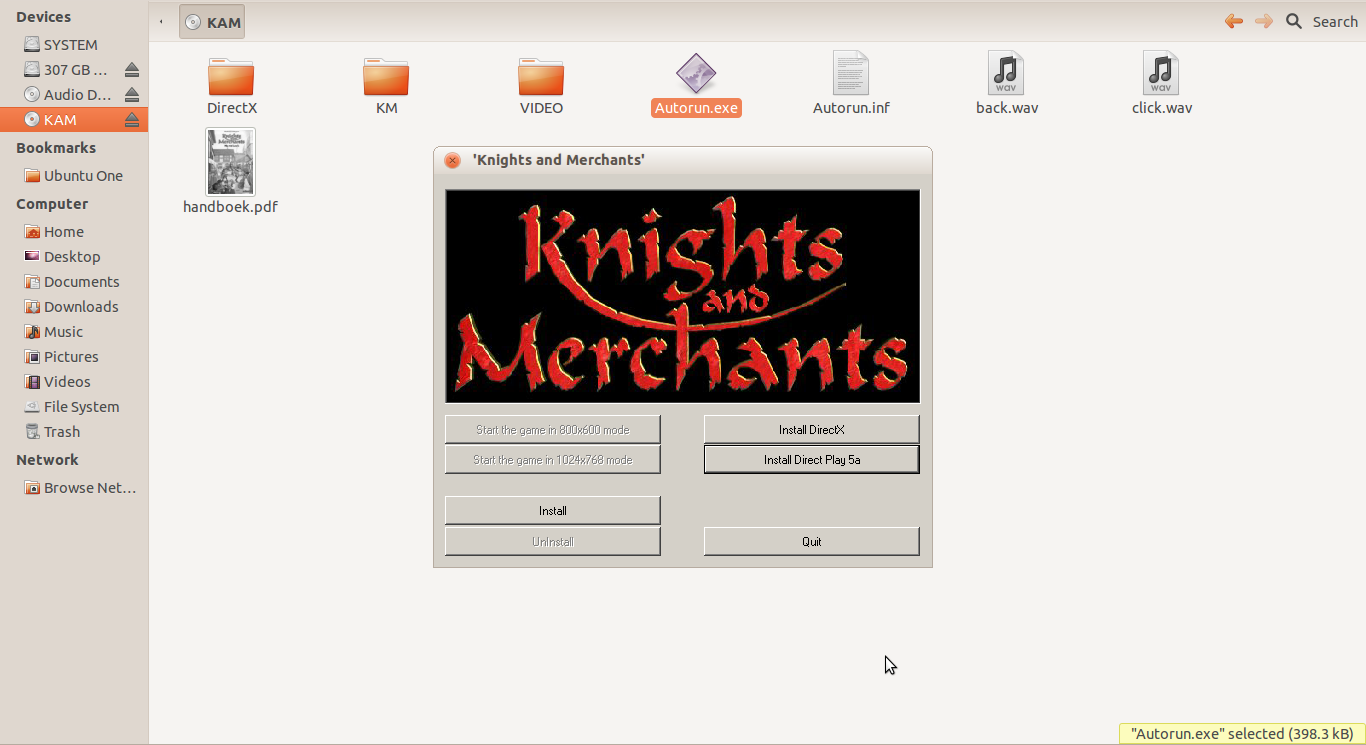
Task: Click the DirectX folder name
Action: pyautogui.click(x=232, y=108)
